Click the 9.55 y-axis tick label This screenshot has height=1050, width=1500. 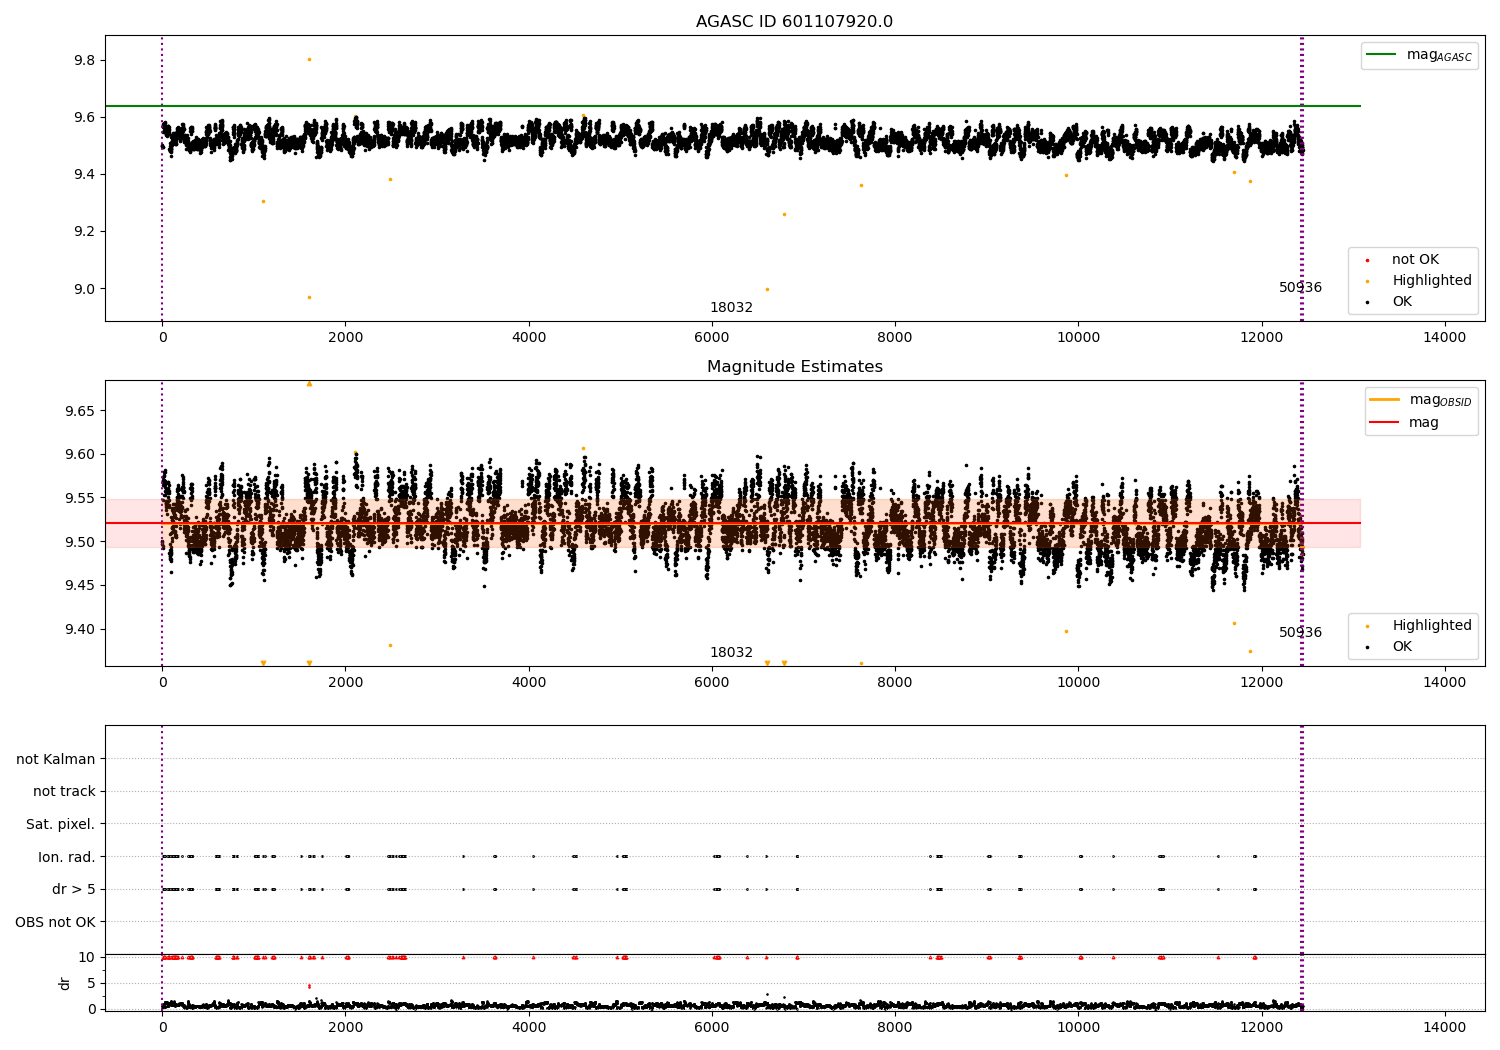(80, 498)
